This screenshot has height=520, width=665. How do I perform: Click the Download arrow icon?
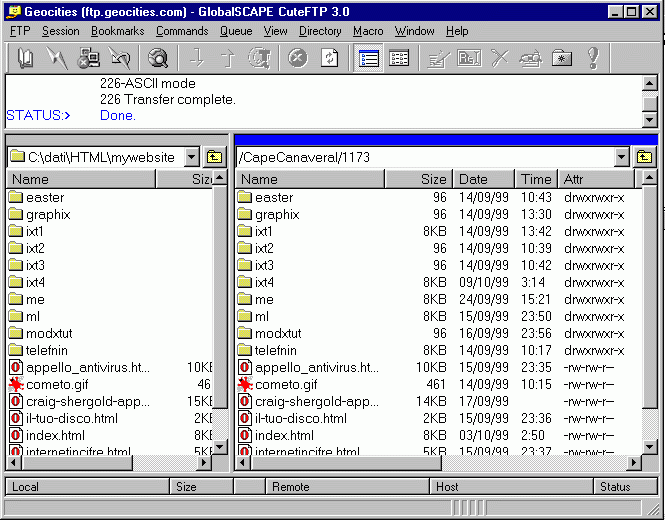coord(196,58)
